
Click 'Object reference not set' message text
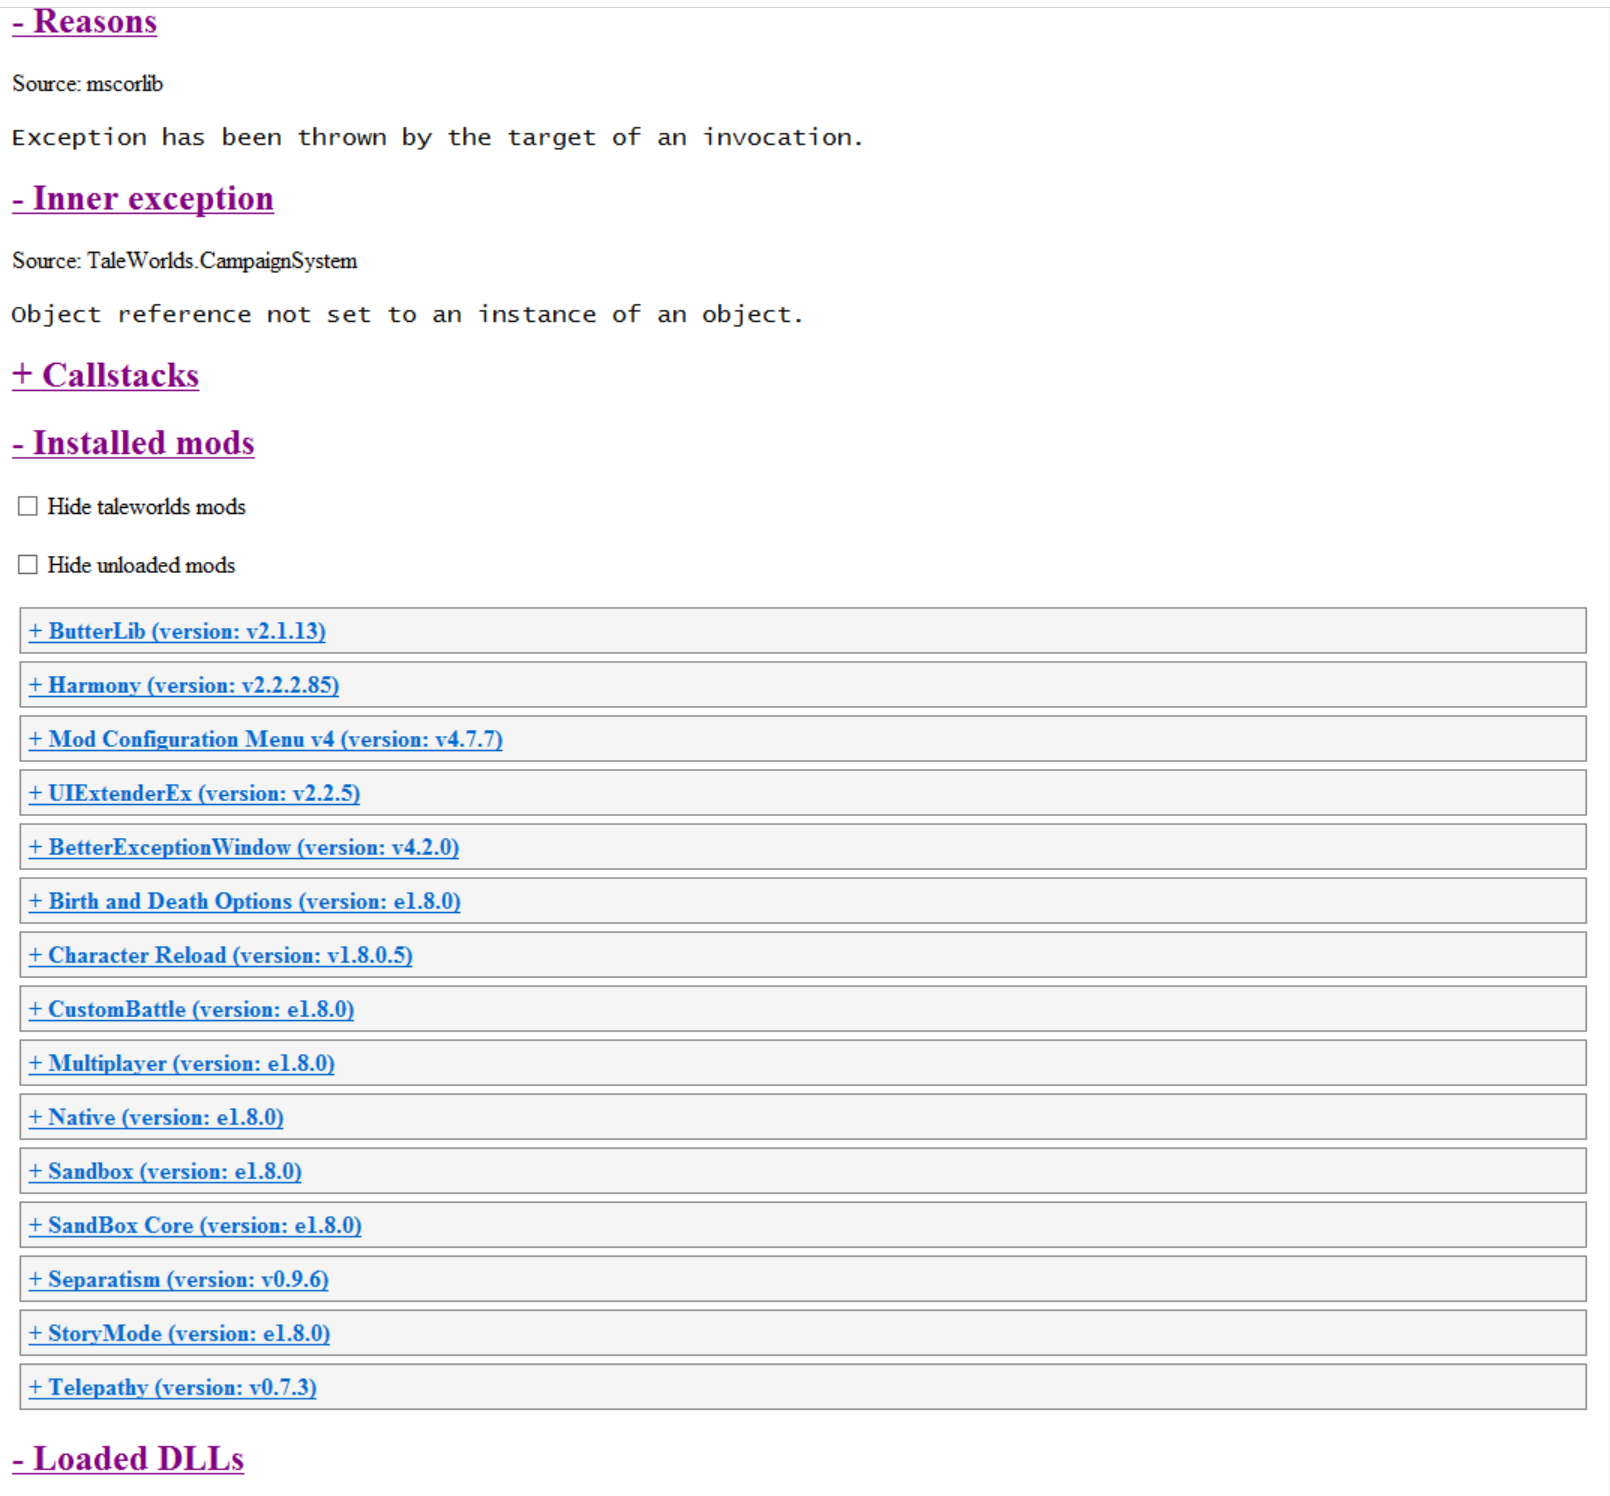(x=408, y=315)
